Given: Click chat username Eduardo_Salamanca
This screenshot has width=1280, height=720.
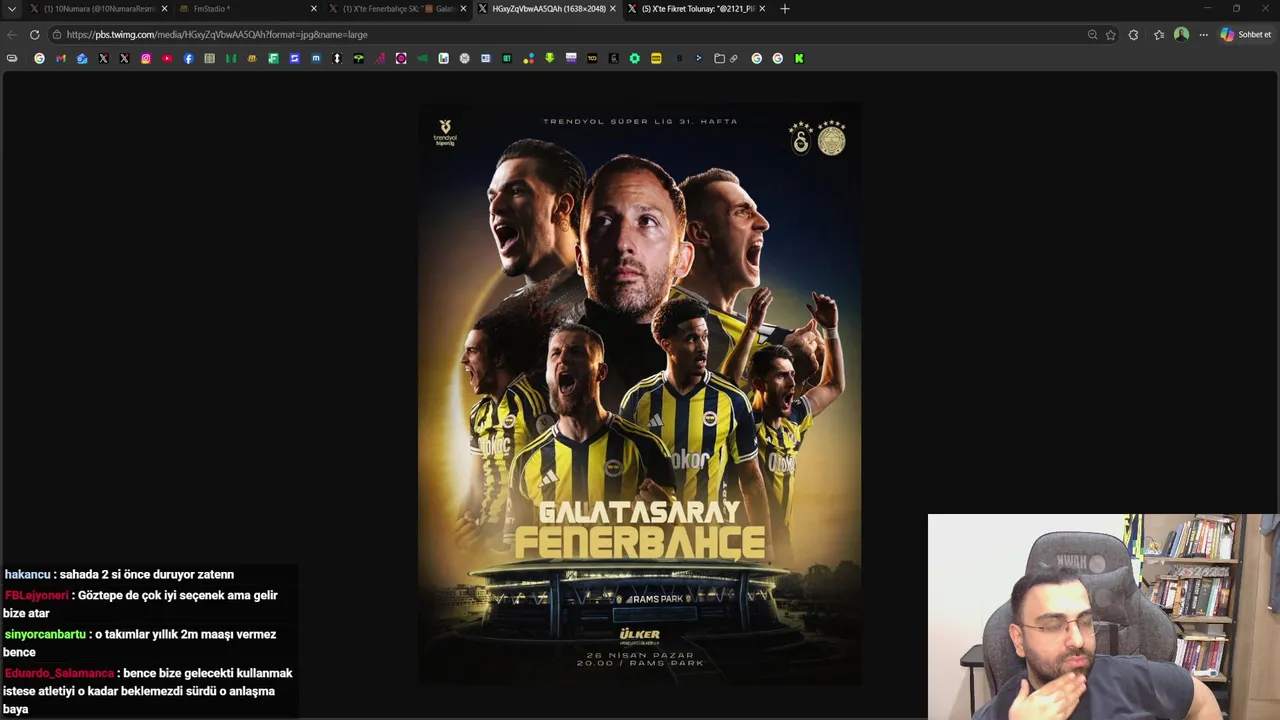Looking at the screenshot, I should 59,673.
